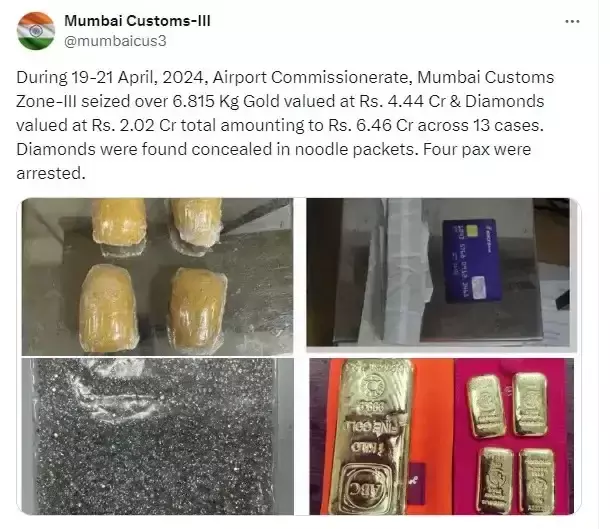The width and height of the screenshot is (610, 529).
Task: Open the photo showing the blue card
Action: [438, 272]
